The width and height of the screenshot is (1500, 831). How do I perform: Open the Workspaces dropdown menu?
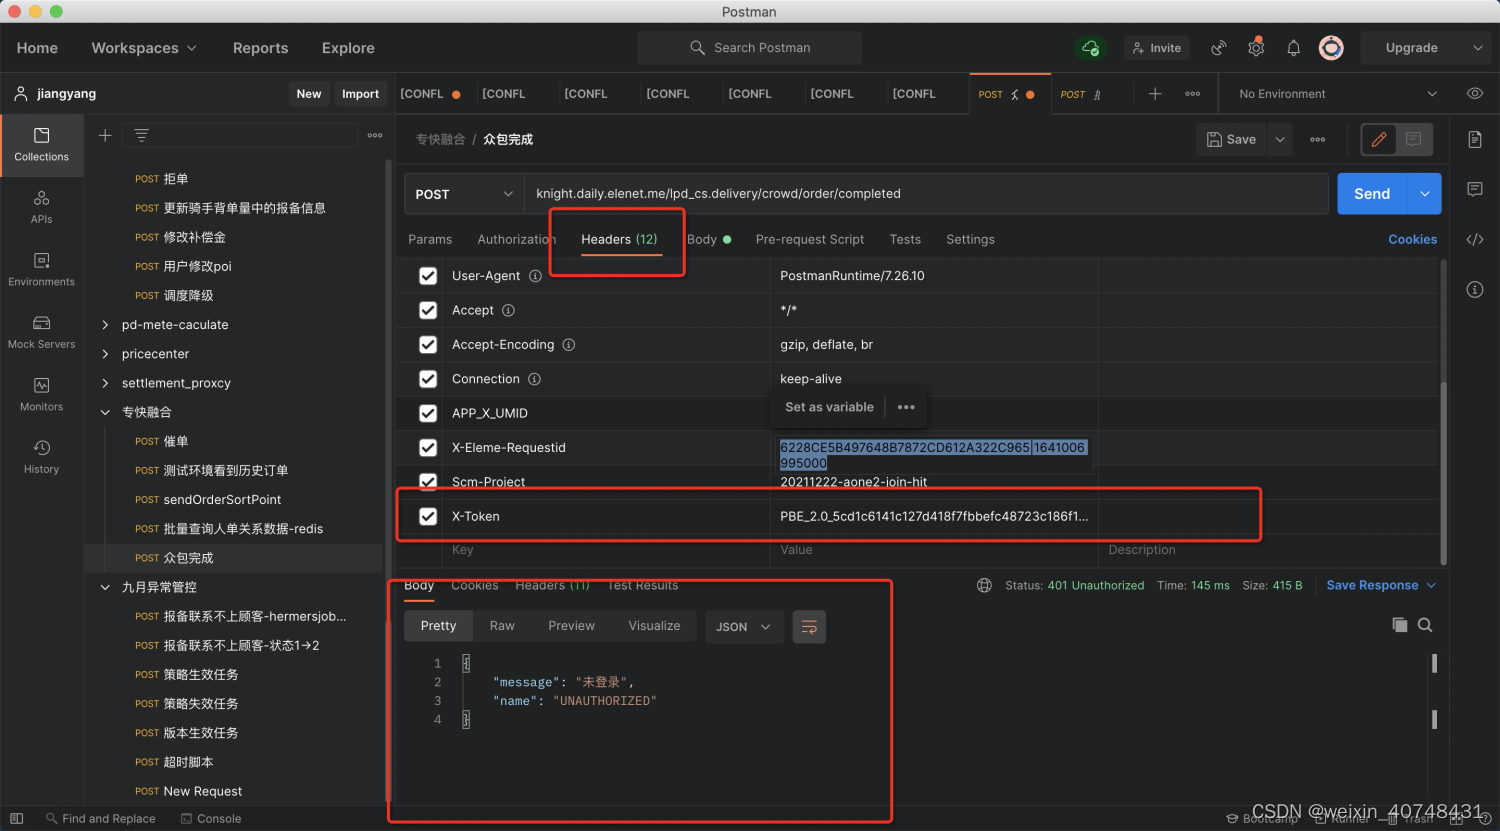[x=144, y=48]
